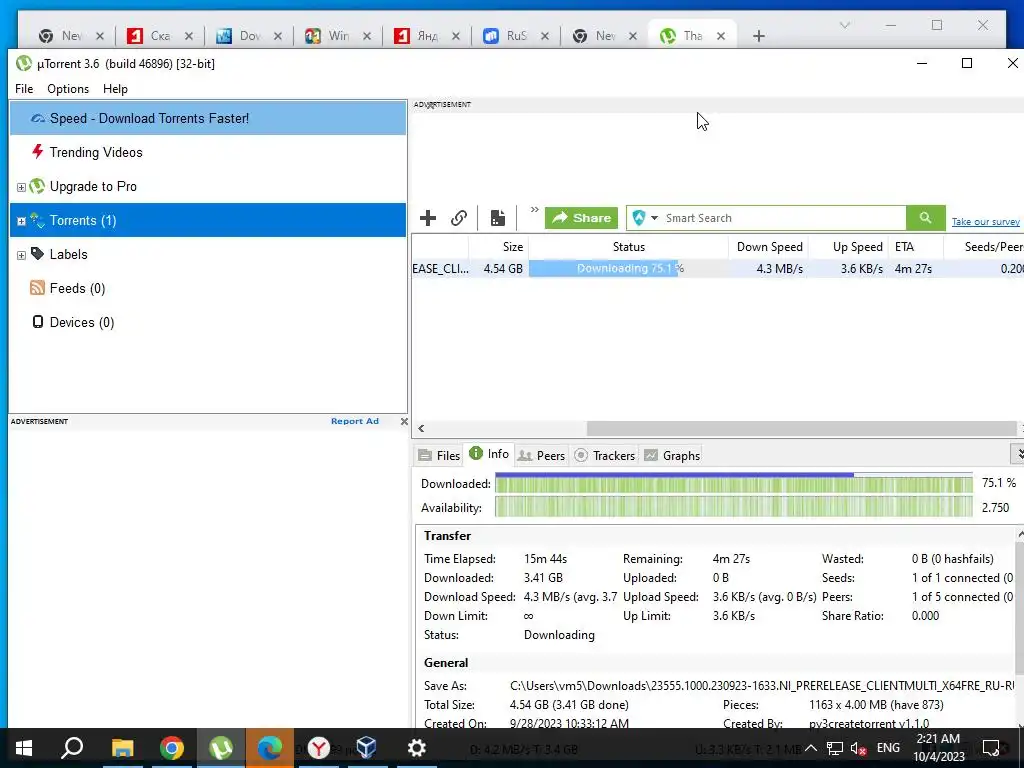Sort torrents by Status column

(x=628, y=247)
